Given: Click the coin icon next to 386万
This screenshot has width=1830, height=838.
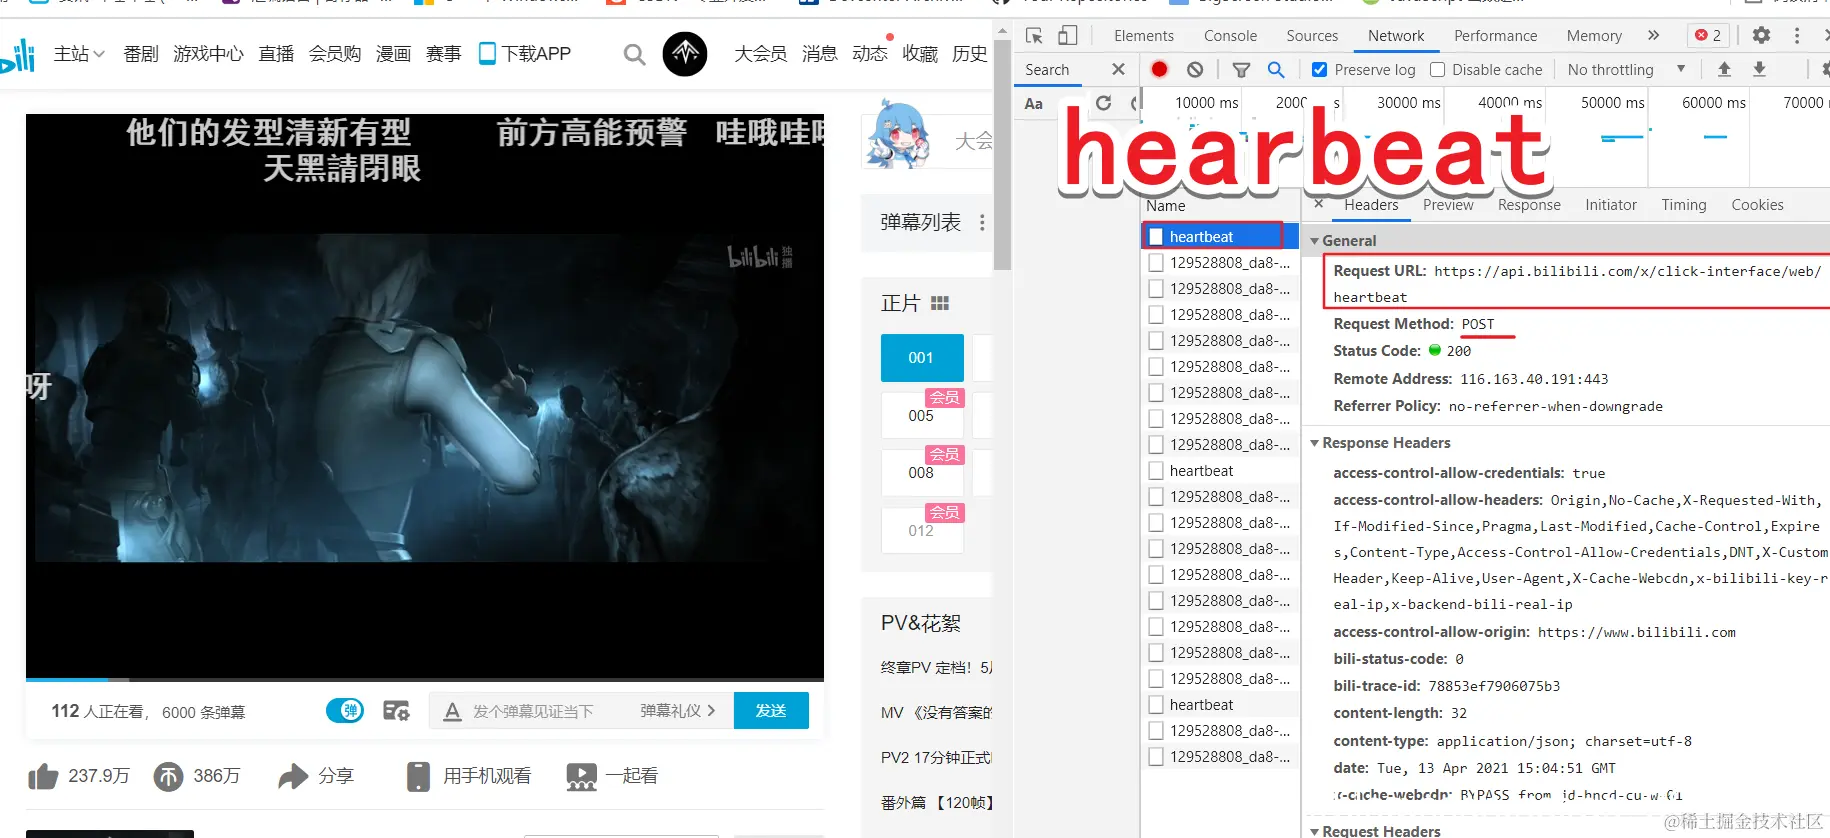Looking at the screenshot, I should point(168,776).
